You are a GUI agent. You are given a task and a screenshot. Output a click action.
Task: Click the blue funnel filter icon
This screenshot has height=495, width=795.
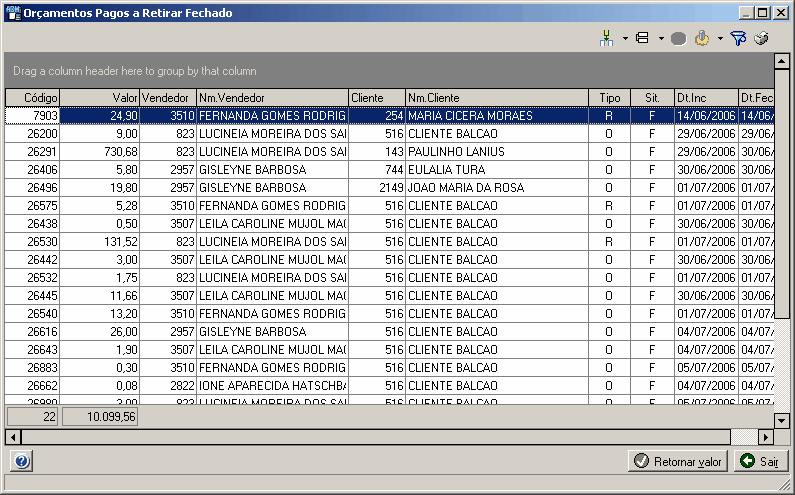click(738, 38)
